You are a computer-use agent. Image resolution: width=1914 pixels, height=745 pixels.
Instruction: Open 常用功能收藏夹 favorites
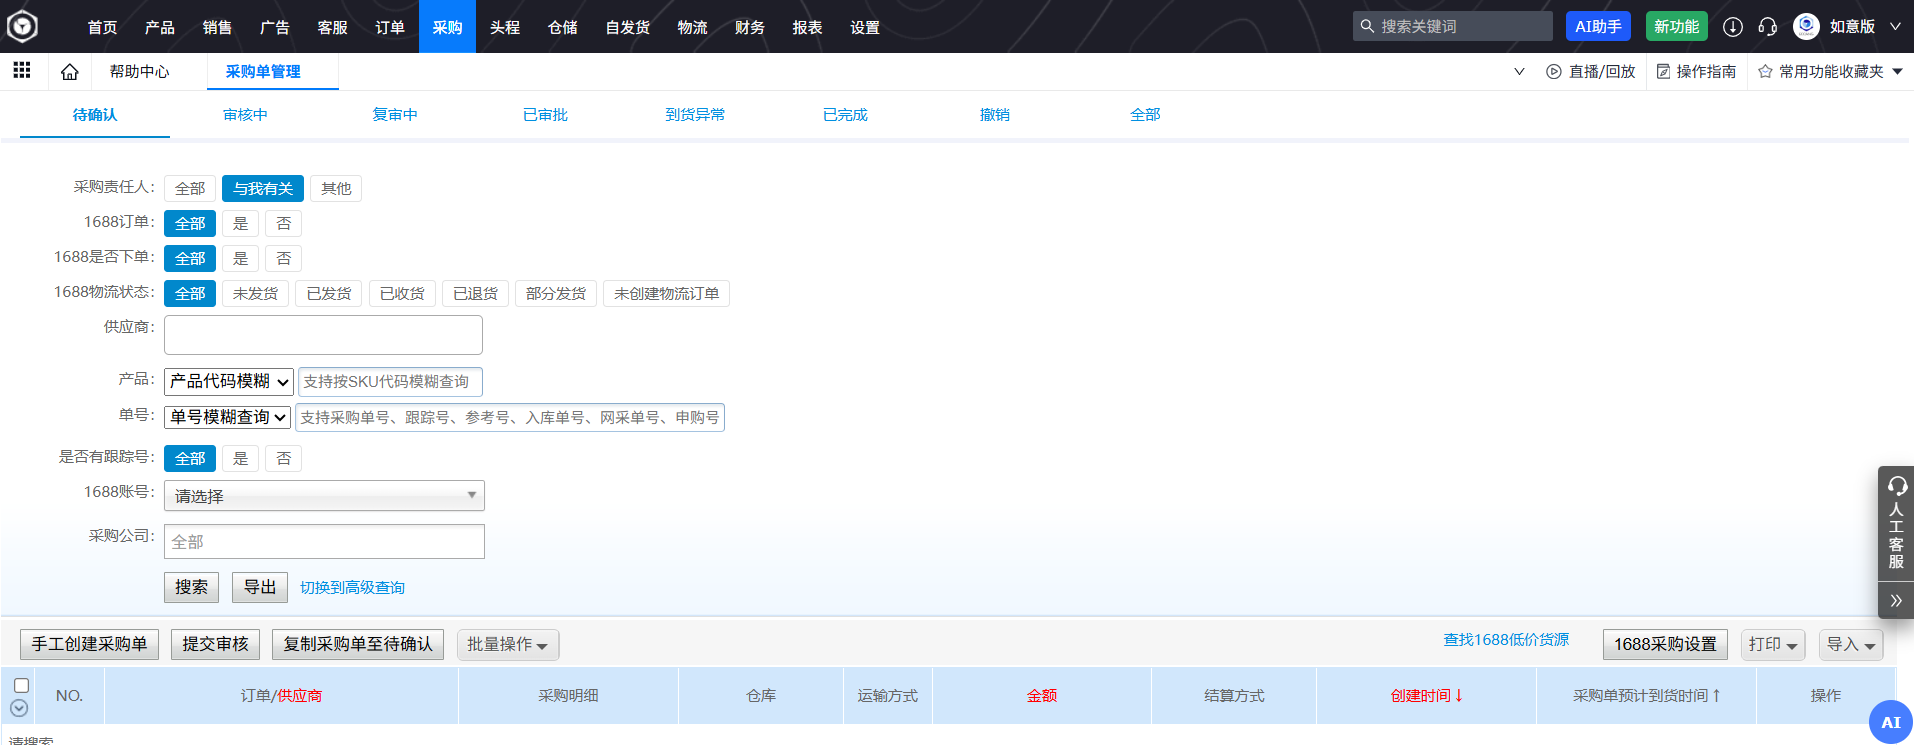[1830, 71]
